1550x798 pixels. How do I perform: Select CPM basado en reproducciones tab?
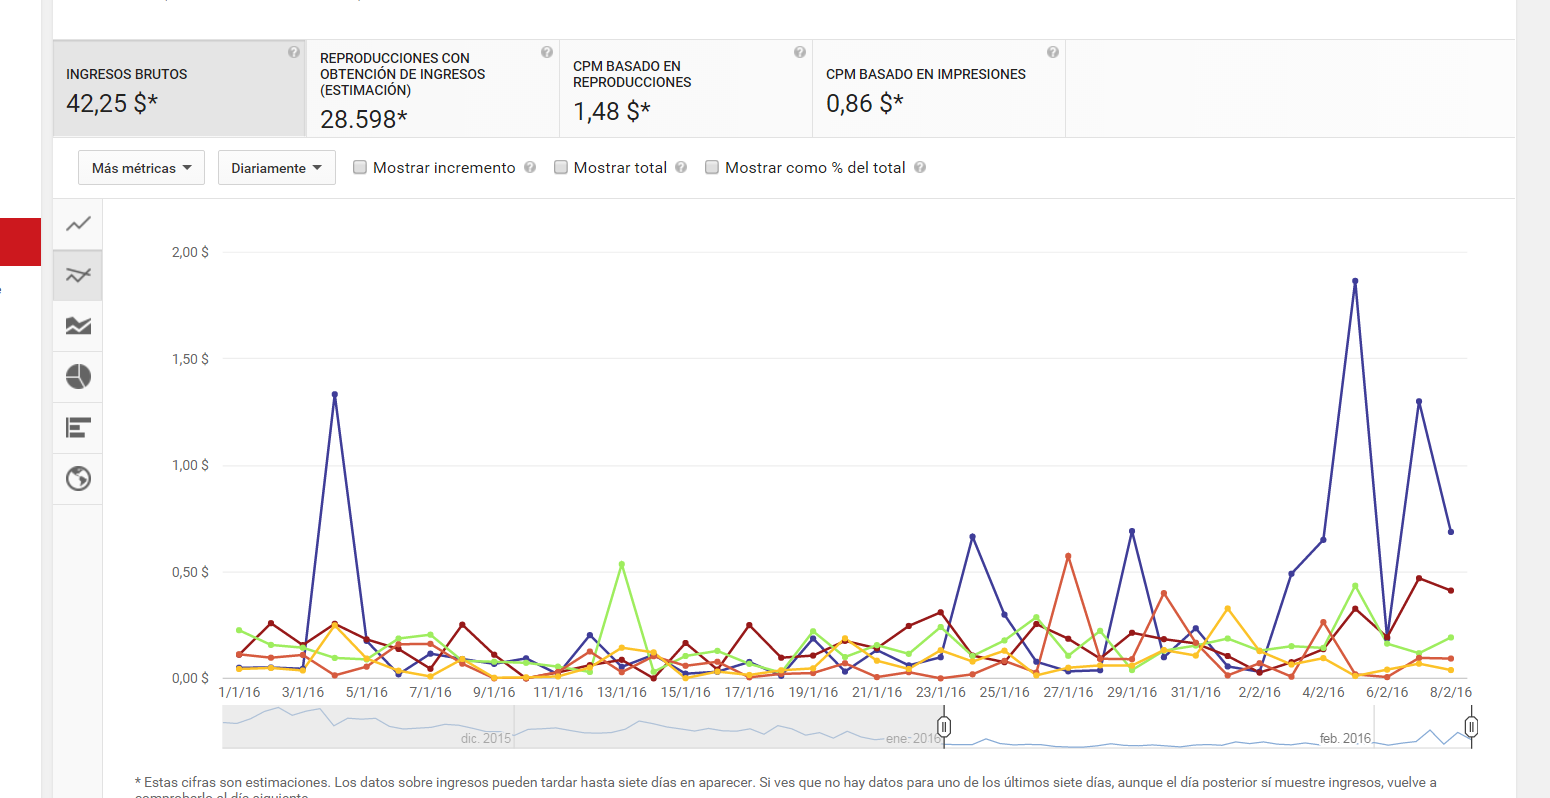pos(685,89)
